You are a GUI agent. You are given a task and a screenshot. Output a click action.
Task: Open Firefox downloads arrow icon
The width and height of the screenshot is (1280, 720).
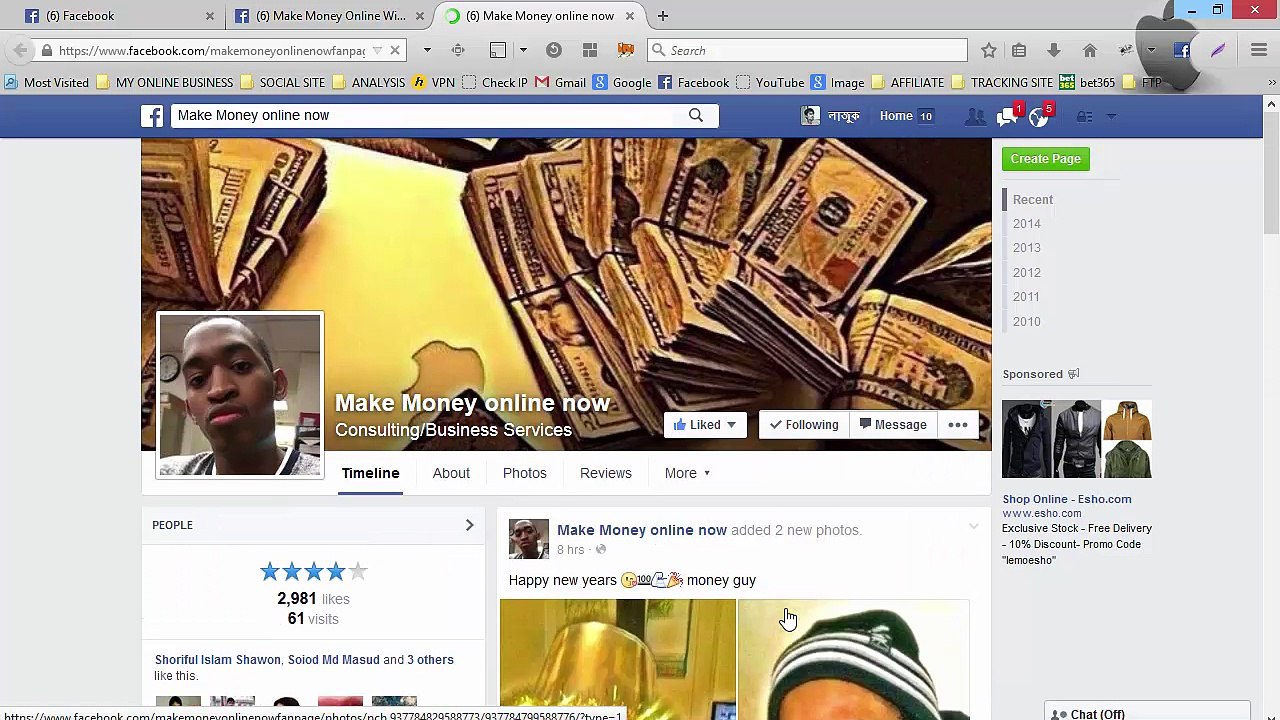pyautogui.click(x=1054, y=50)
